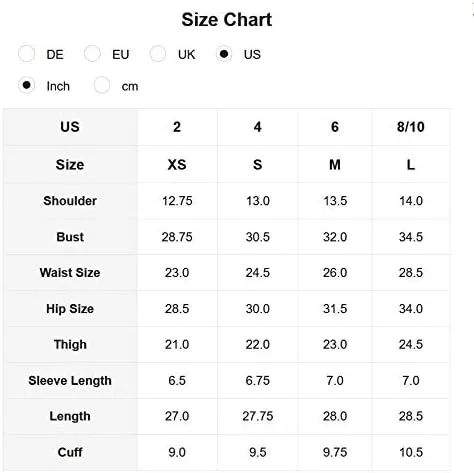Click the 9.75 cuff value for M
Image resolution: width=474 pixels, height=473 pixels.
coord(335,452)
